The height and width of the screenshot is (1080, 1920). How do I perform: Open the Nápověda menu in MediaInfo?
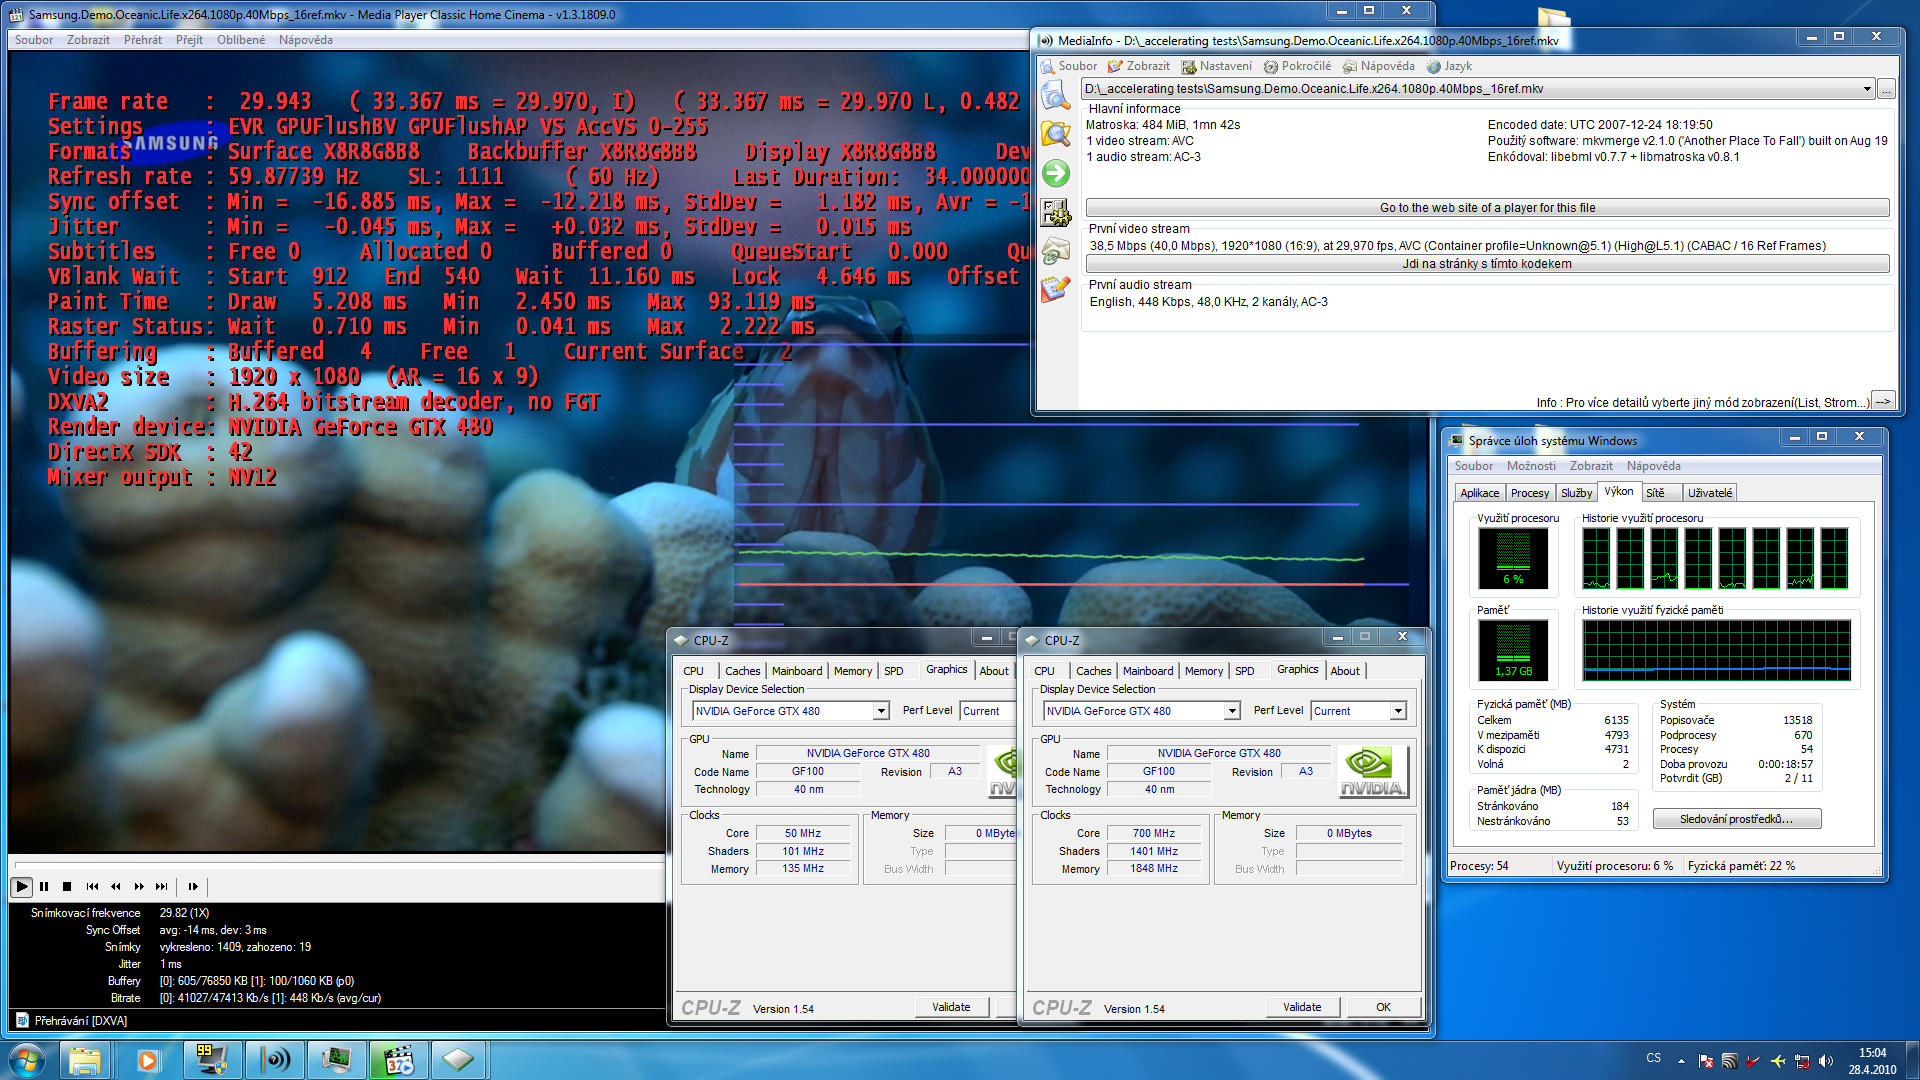pos(1378,66)
